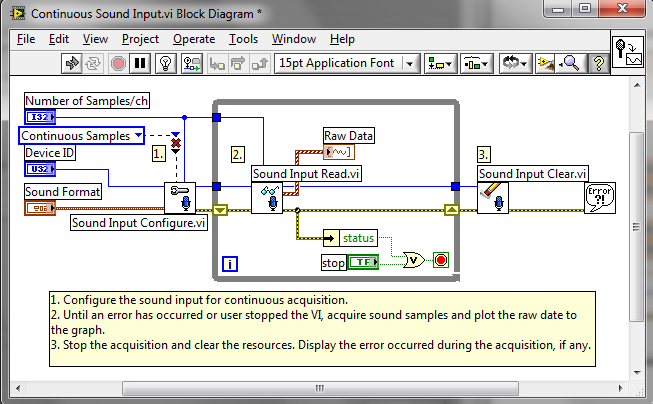Viewport: 653px width, 404px height.
Task: Open the Align Objects dropdown
Action: click(x=441, y=64)
